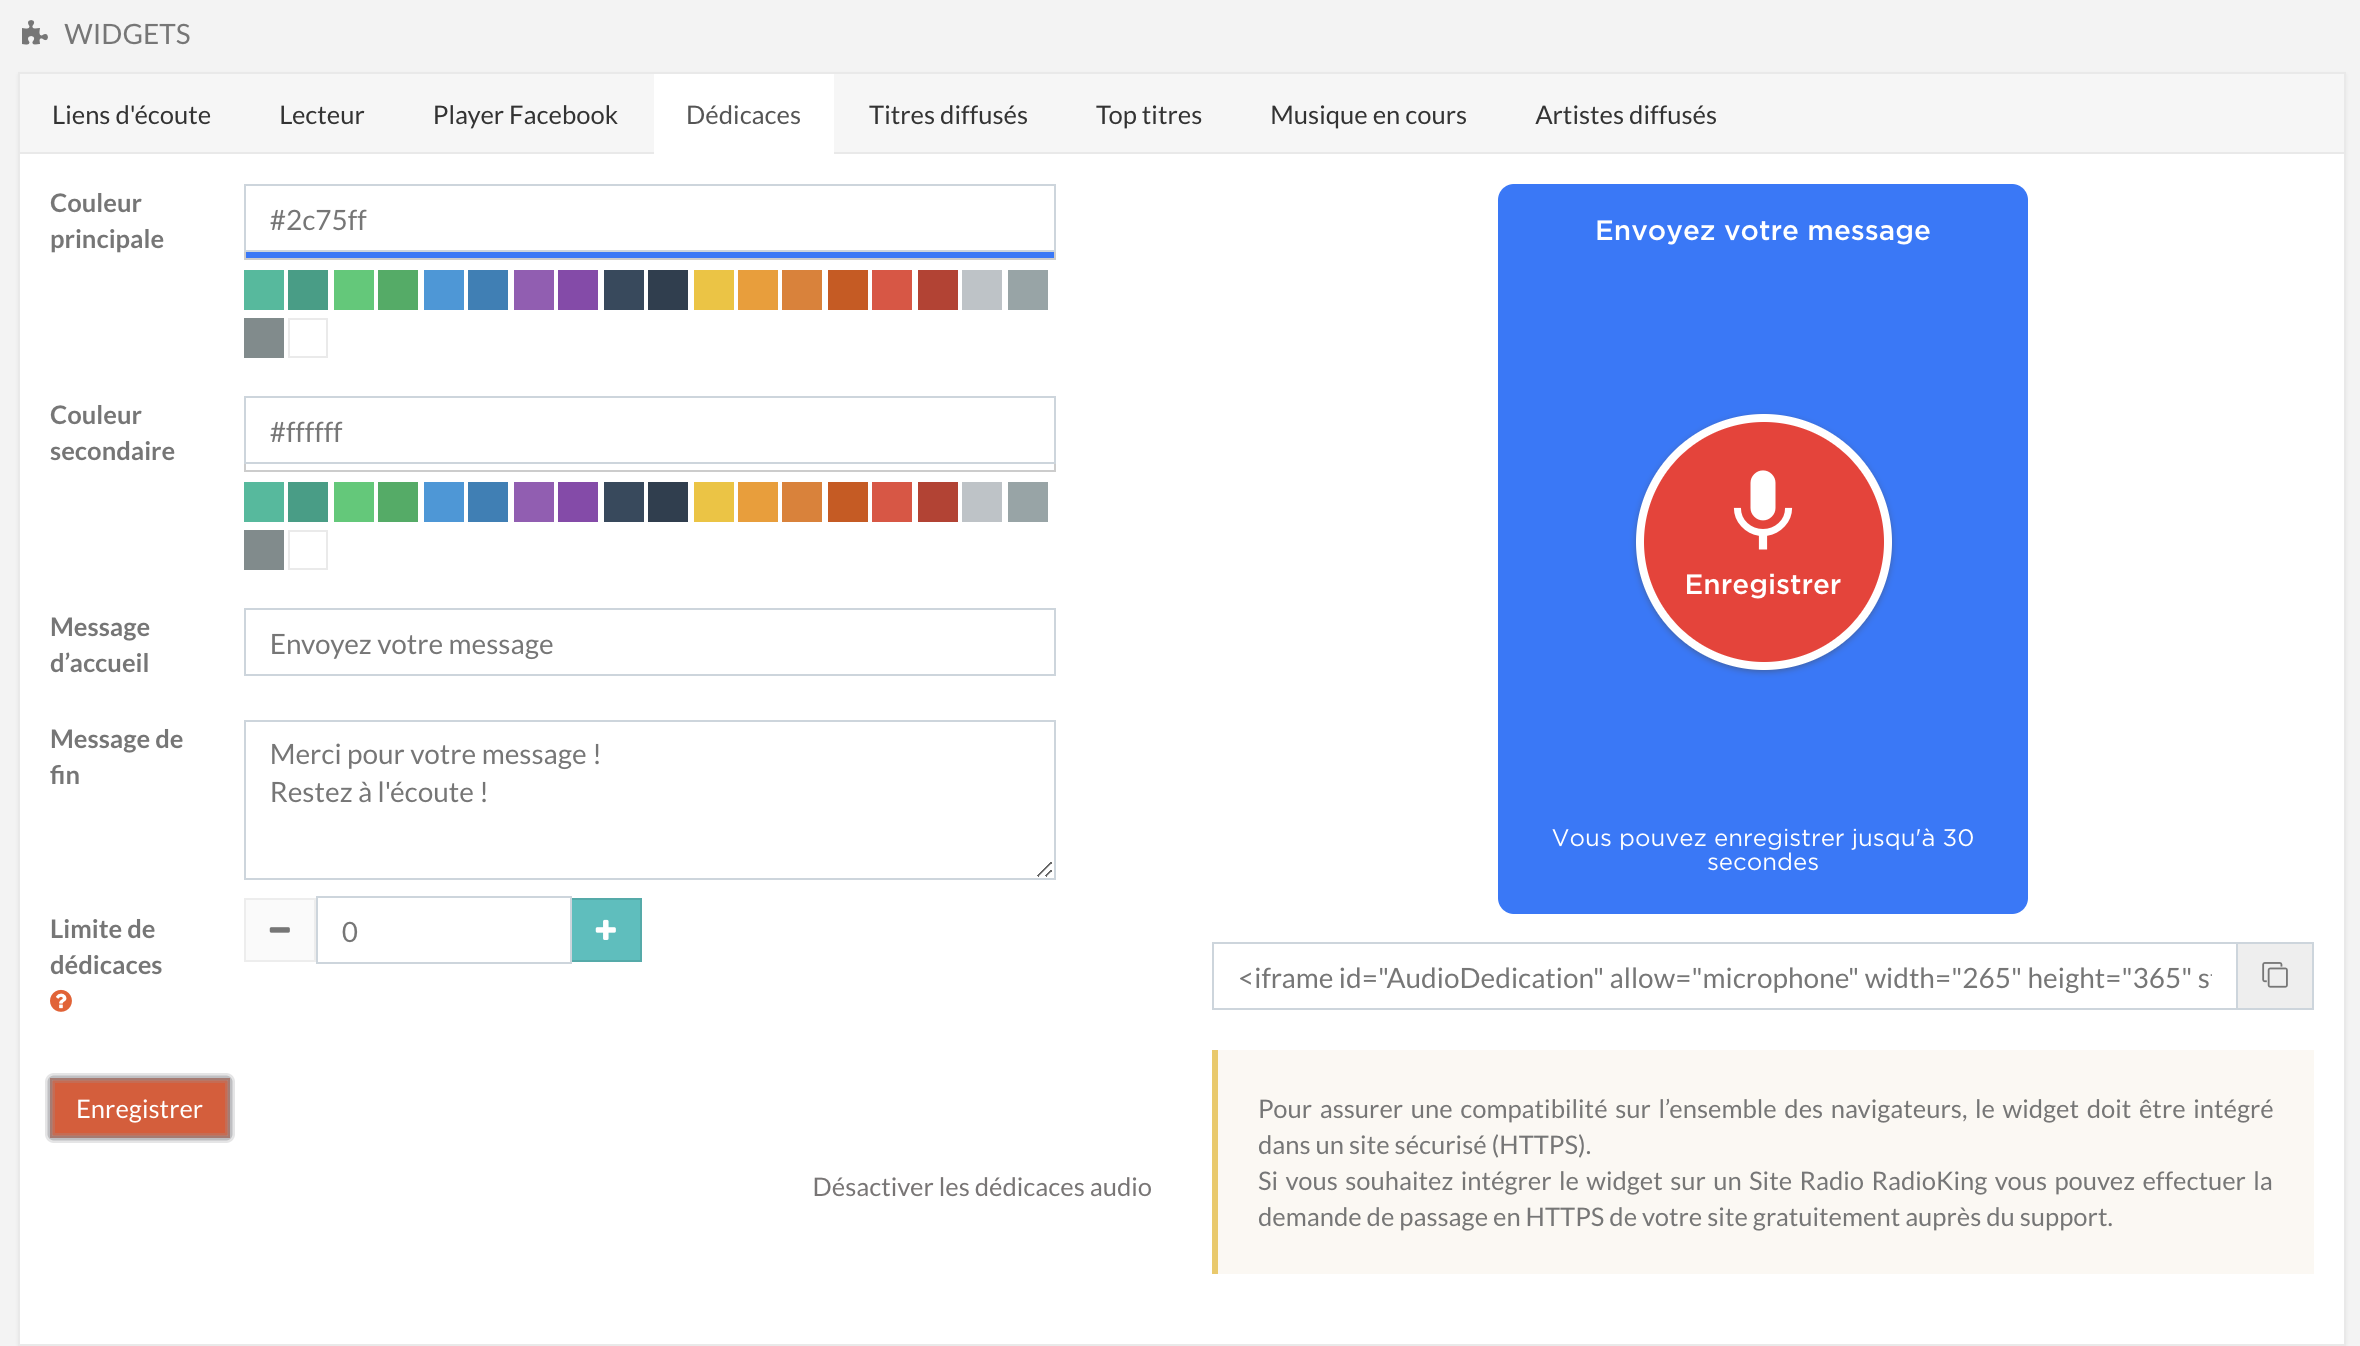The image size is (2360, 1346).
Task: Open the Liens d'écoute tab
Action: (131, 115)
